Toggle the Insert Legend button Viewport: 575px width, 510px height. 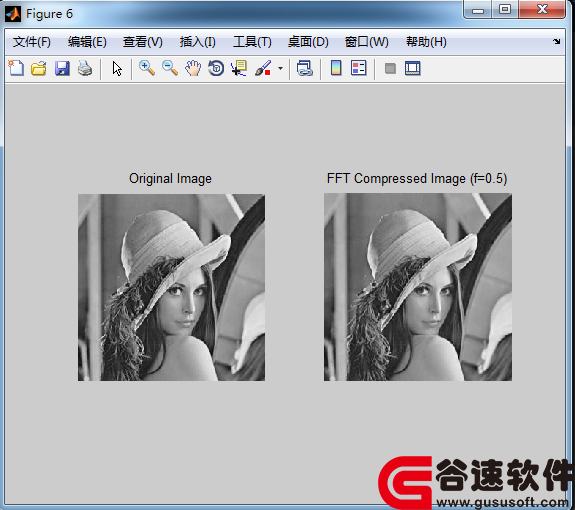(359, 68)
